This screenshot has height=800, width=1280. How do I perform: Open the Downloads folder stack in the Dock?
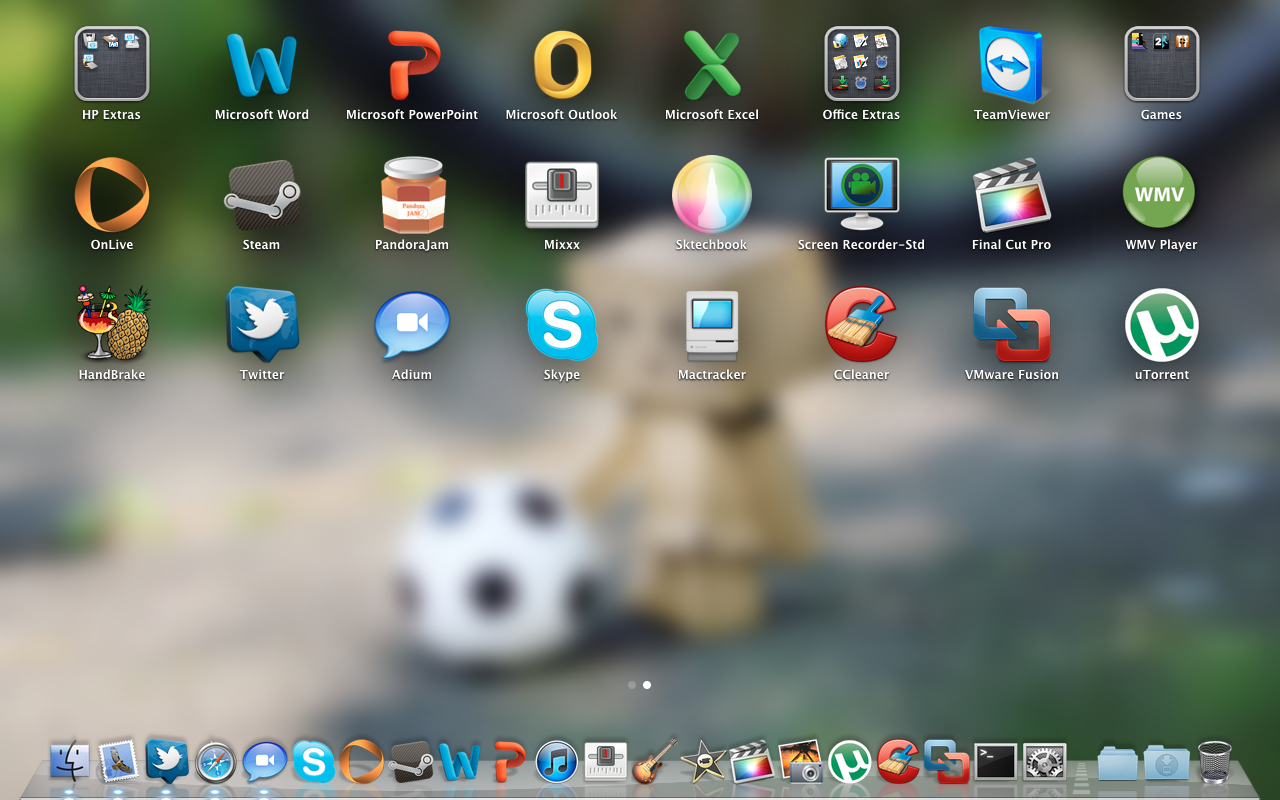[1166, 763]
